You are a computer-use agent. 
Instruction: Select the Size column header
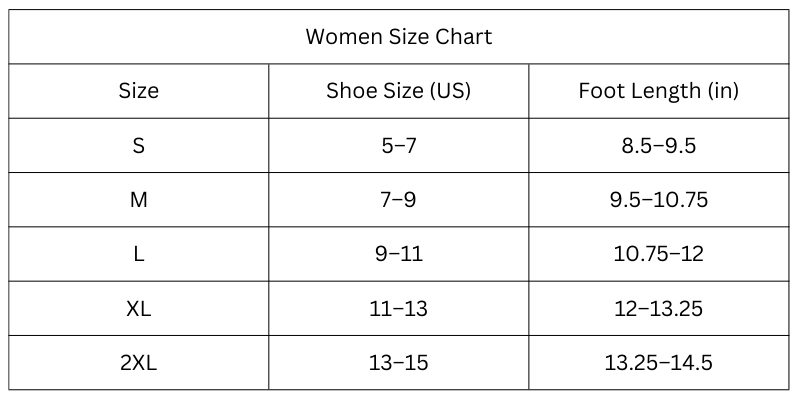tap(139, 91)
